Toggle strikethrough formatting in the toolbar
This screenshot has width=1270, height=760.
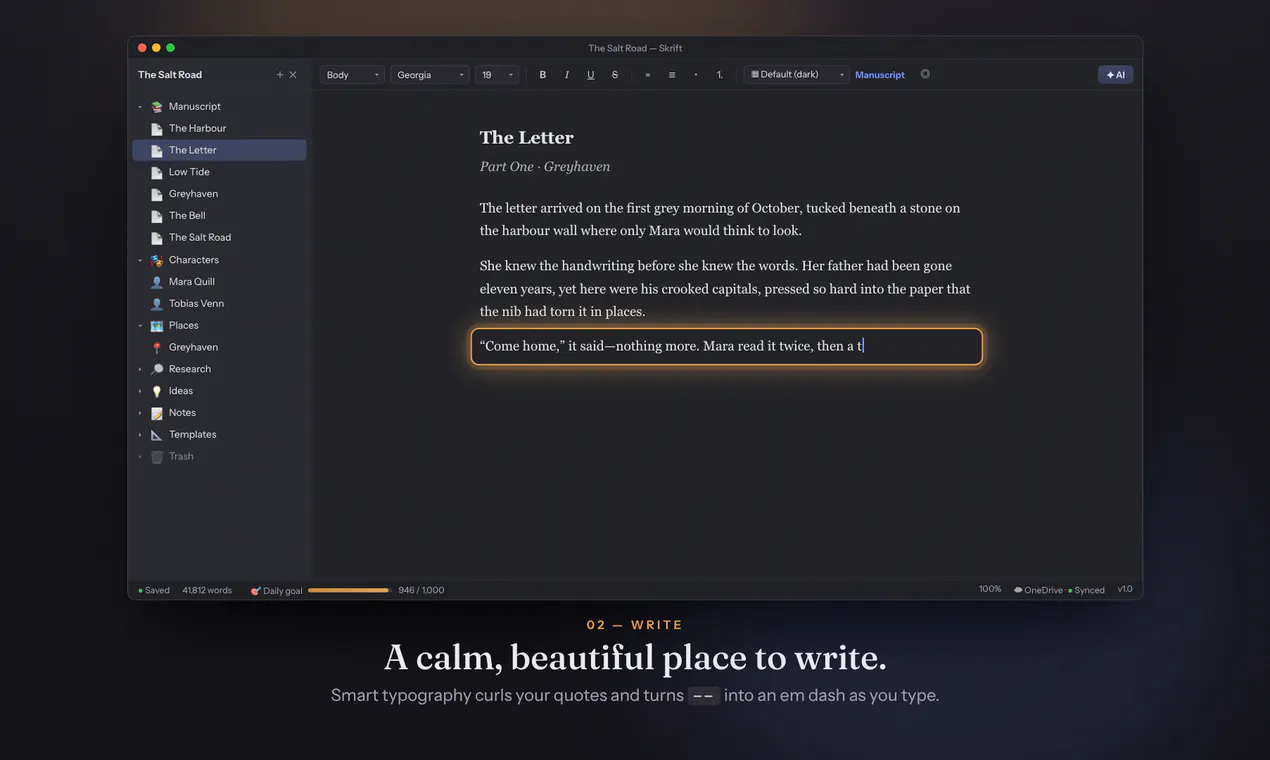(615, 75)
